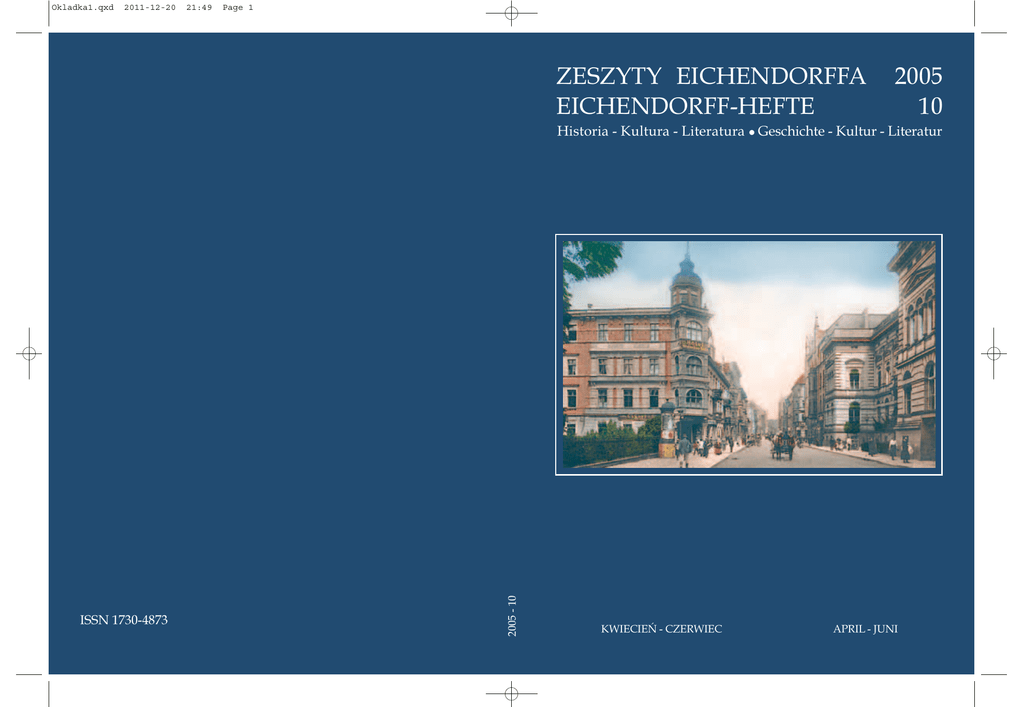Image resolution: width=1024 pixels, height=707 pixels.
Task: Click the bottom center registration crosshair mark
Action: coord(511,692)
